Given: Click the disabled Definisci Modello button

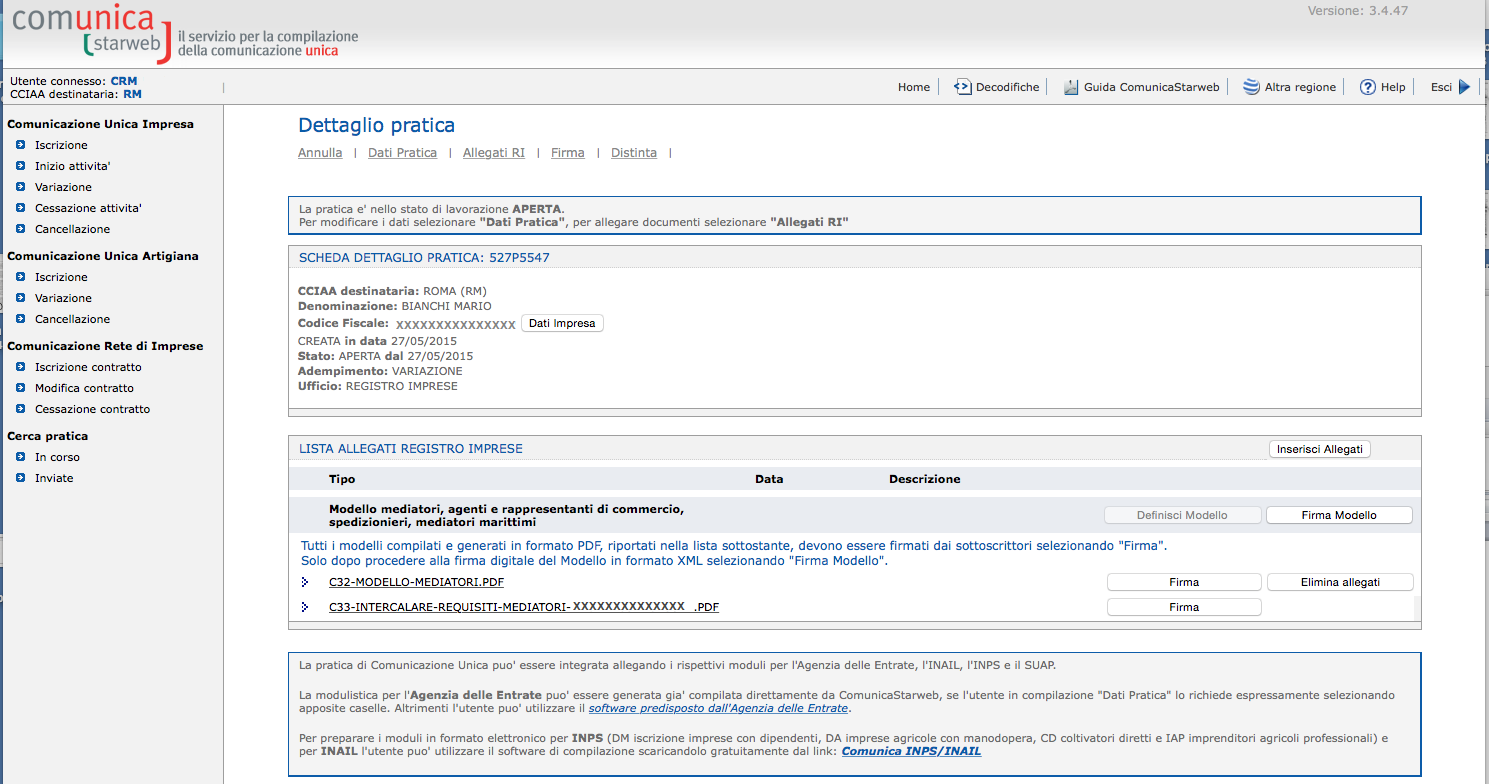Looking at the screenshot, I should point(1182,515).
